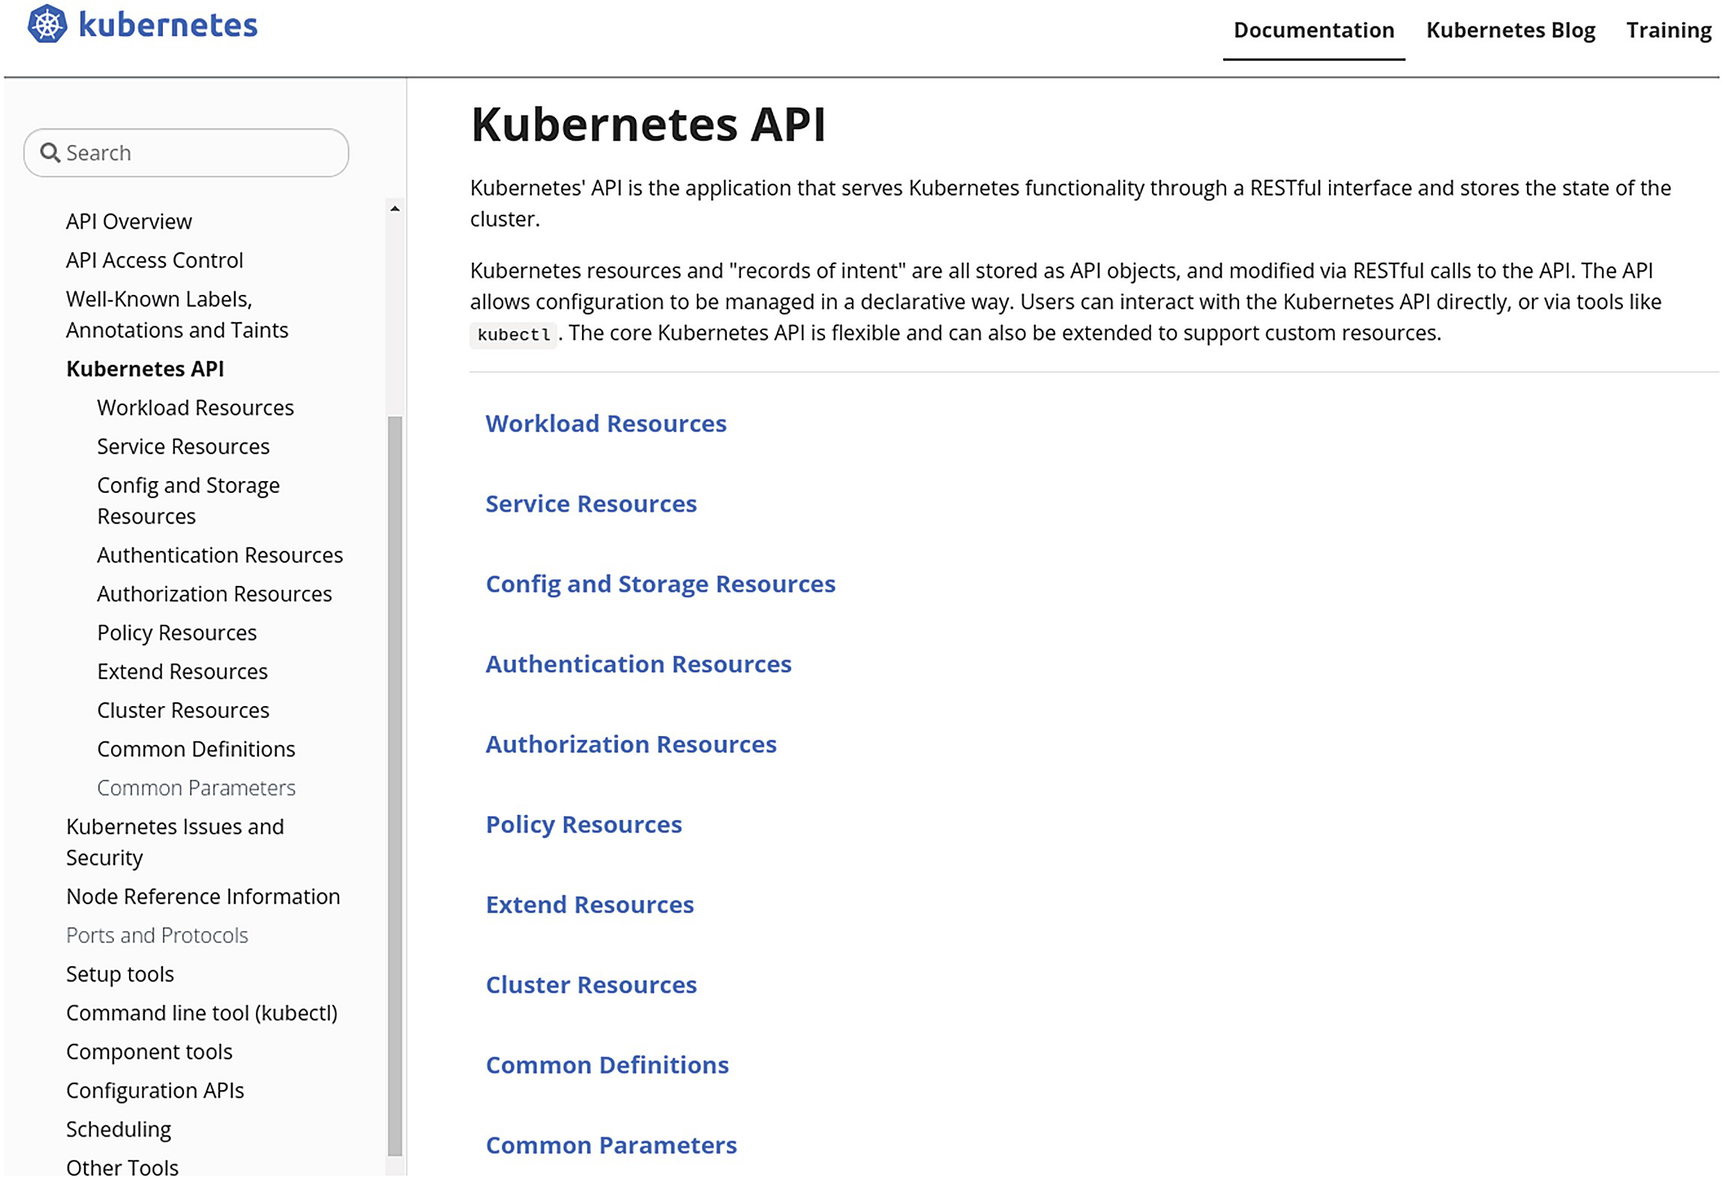Open Authentication Resources in sidebar
1725x1181 pixels.
click(x=220, y=555)
